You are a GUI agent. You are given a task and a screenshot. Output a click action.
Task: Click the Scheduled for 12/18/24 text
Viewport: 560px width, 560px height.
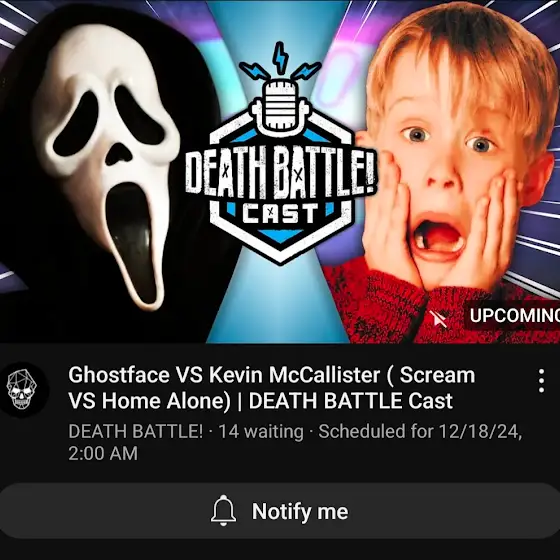[x=420, y=431]
